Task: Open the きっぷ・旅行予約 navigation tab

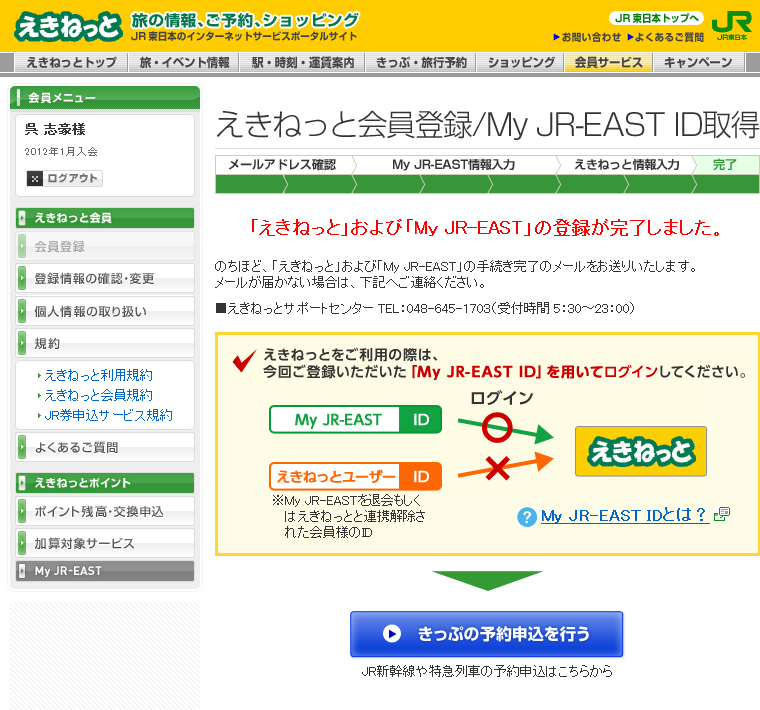Action: pyautogui.click(x=421, y=63)
